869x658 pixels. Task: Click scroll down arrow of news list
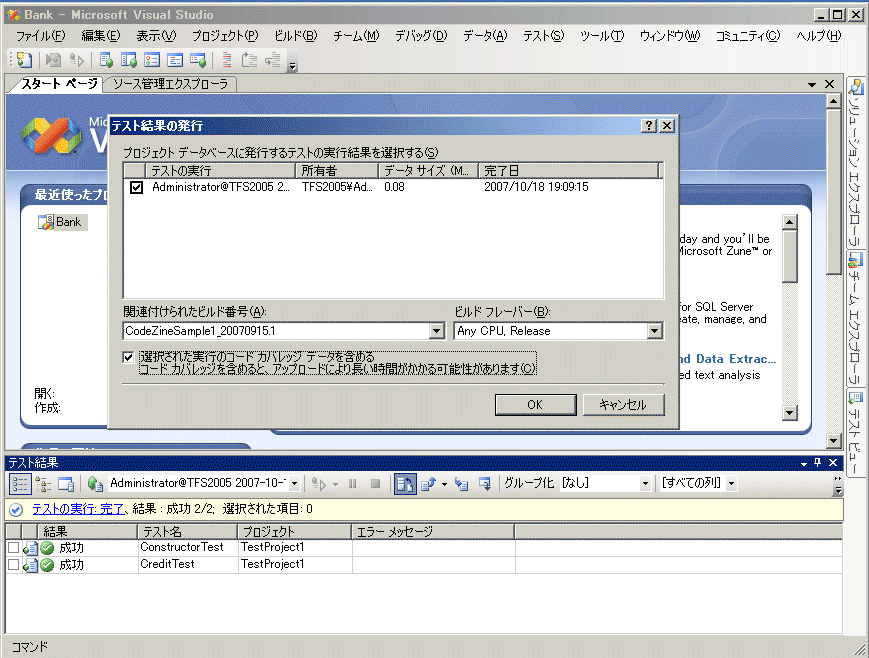(x=789, y=412)
